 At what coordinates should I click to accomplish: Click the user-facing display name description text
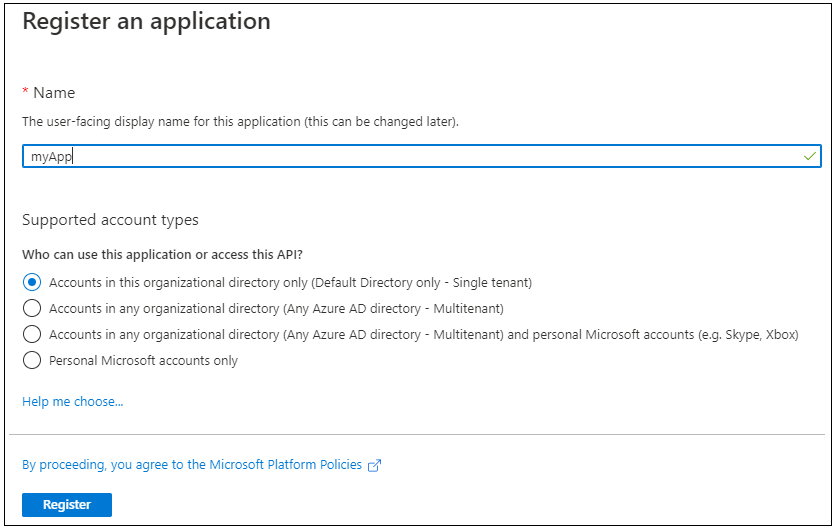[240, 121]
